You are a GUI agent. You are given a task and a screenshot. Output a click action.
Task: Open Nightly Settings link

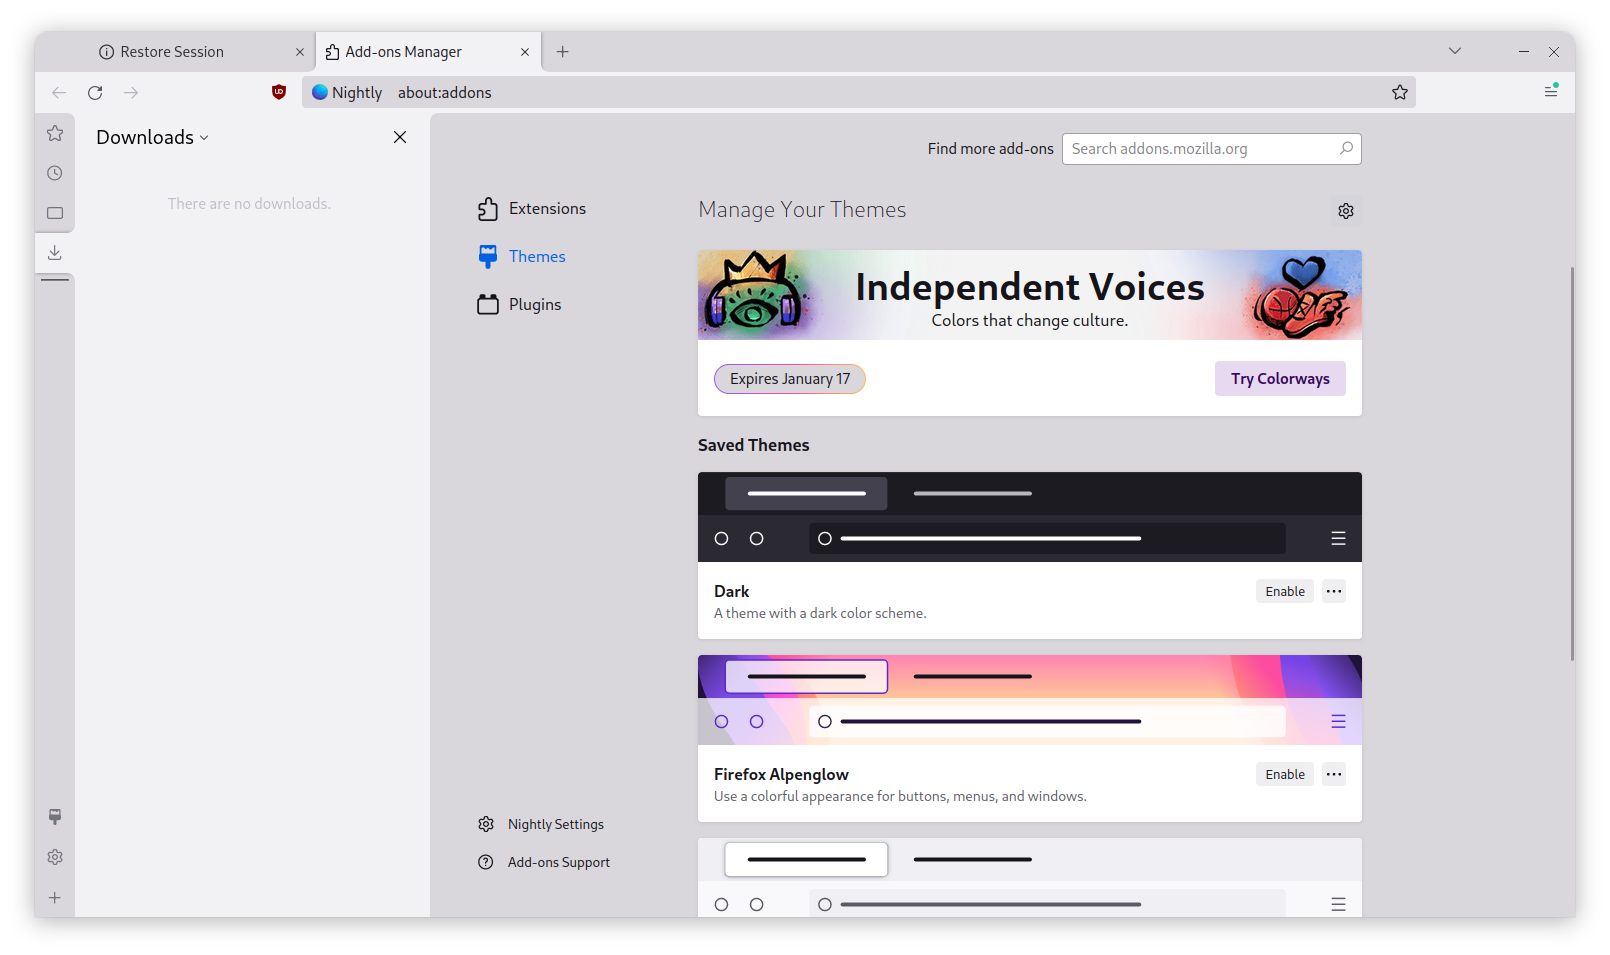pos(541,824)
